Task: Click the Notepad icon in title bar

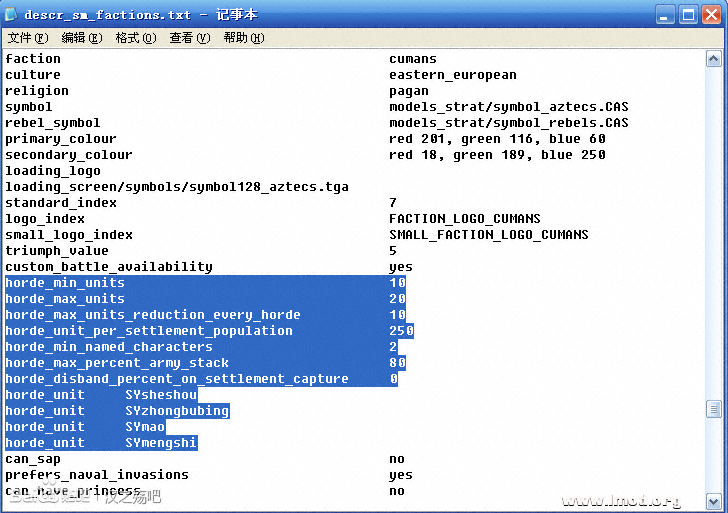Action: coord(12,14)
